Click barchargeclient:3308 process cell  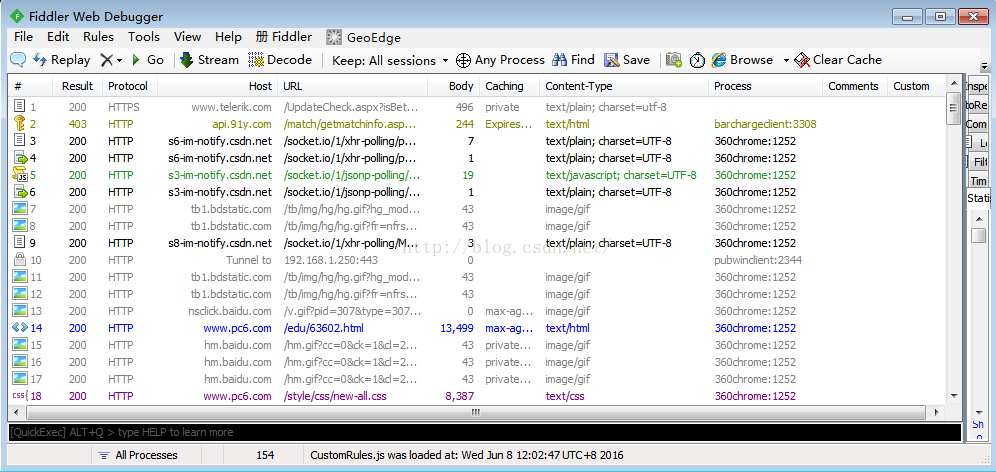click(765, 125)
